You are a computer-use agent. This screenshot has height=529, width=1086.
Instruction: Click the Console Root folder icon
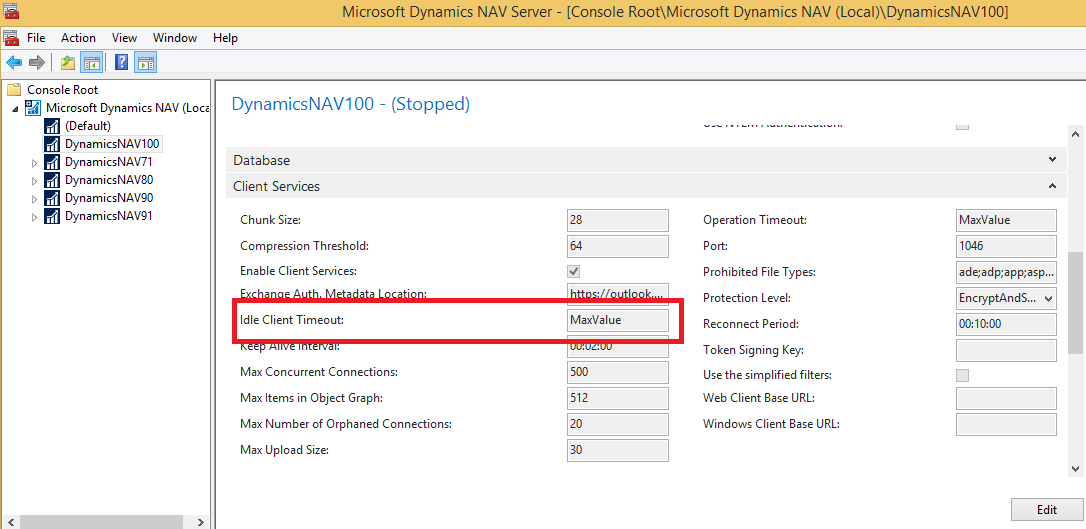pyautogui.click(x=14, y=89)
